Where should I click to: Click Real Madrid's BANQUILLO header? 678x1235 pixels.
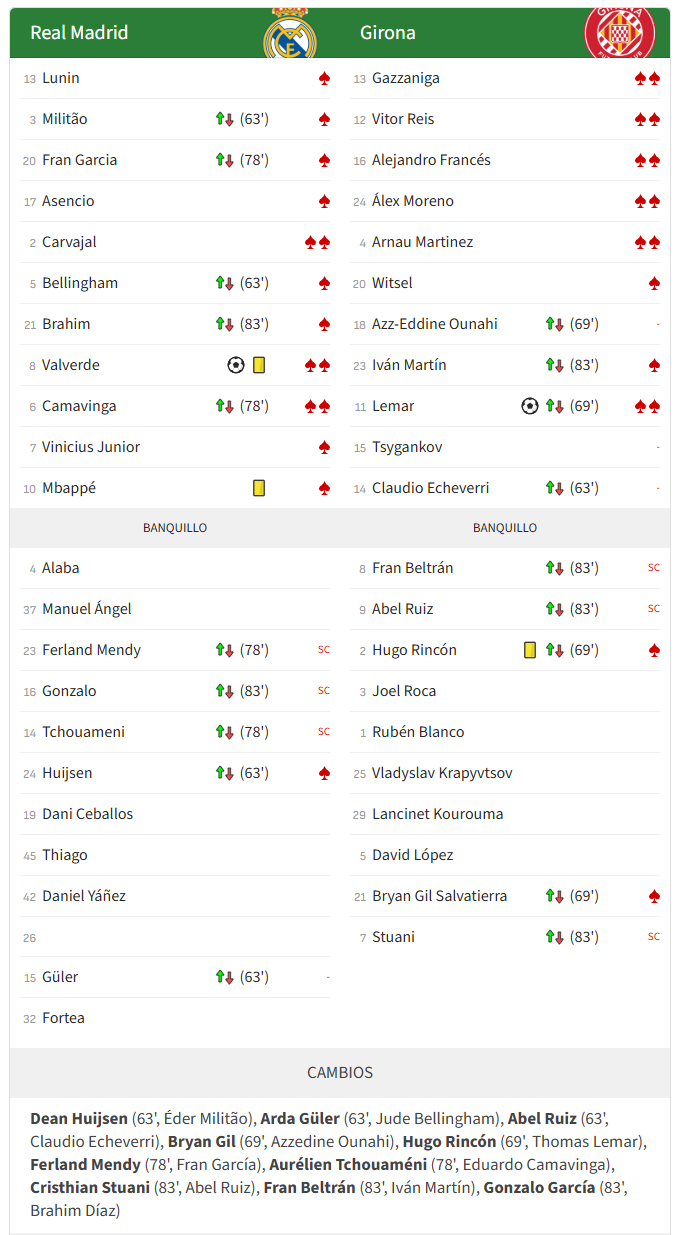pyautogui.click(x=175, y=527)
